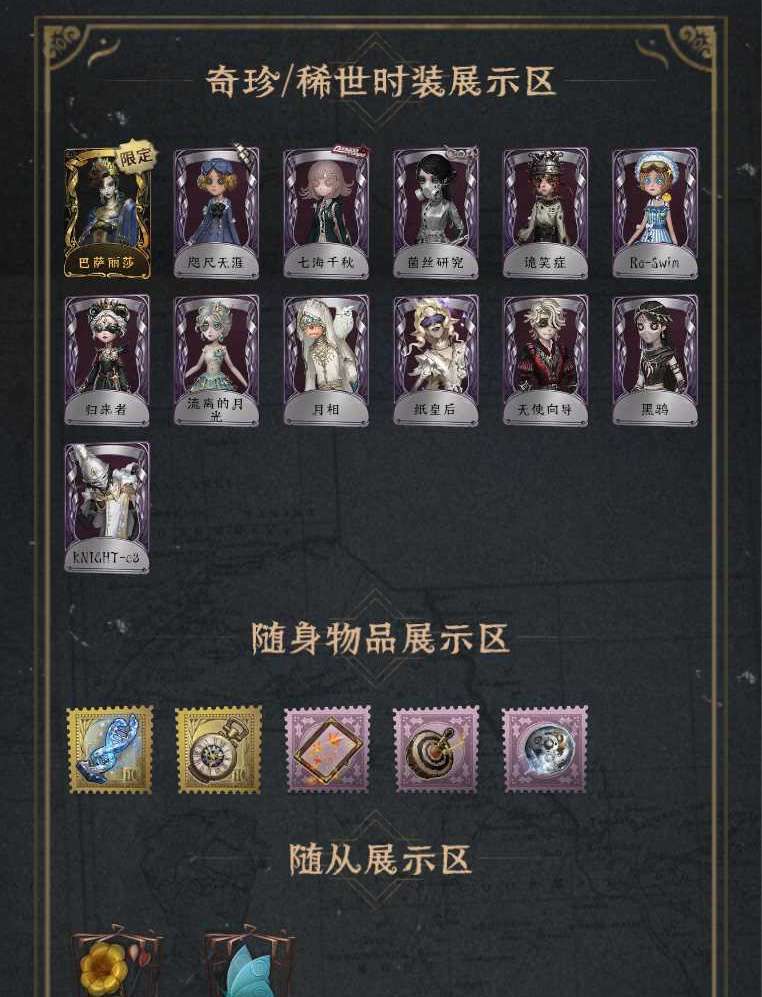Choose the Re-Swim costume card
The image size is (762, 997).
tap(655, 213)
